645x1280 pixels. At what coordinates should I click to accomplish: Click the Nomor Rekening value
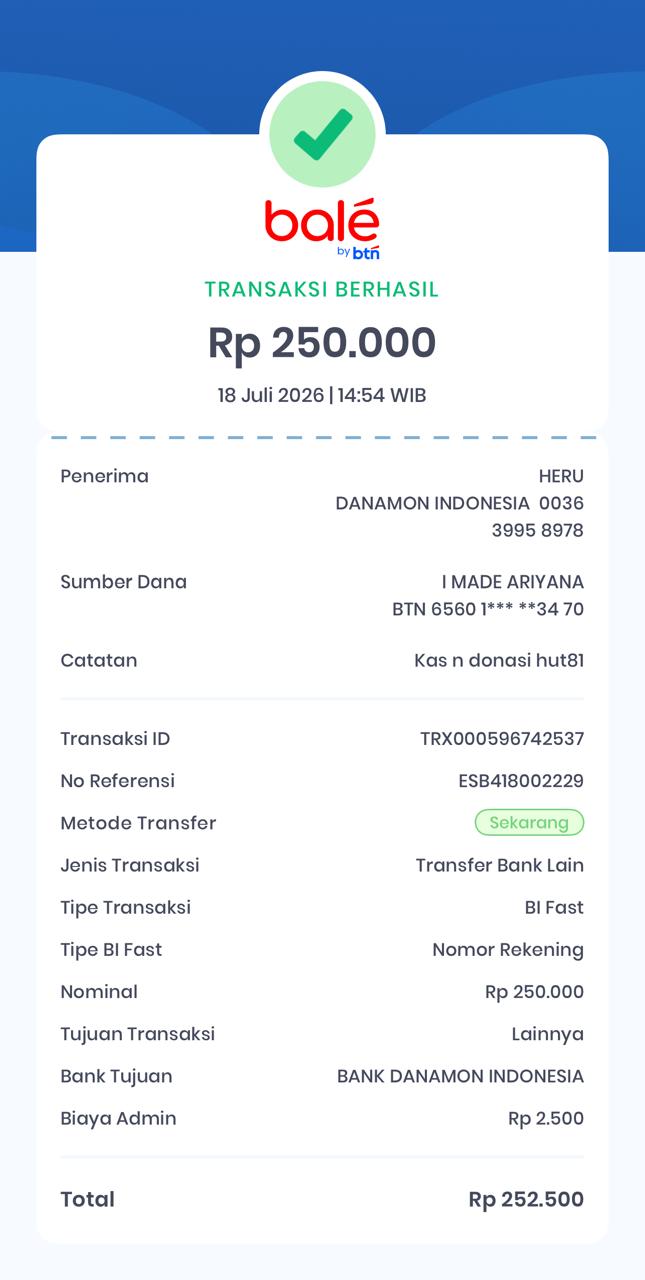[508, 950]
